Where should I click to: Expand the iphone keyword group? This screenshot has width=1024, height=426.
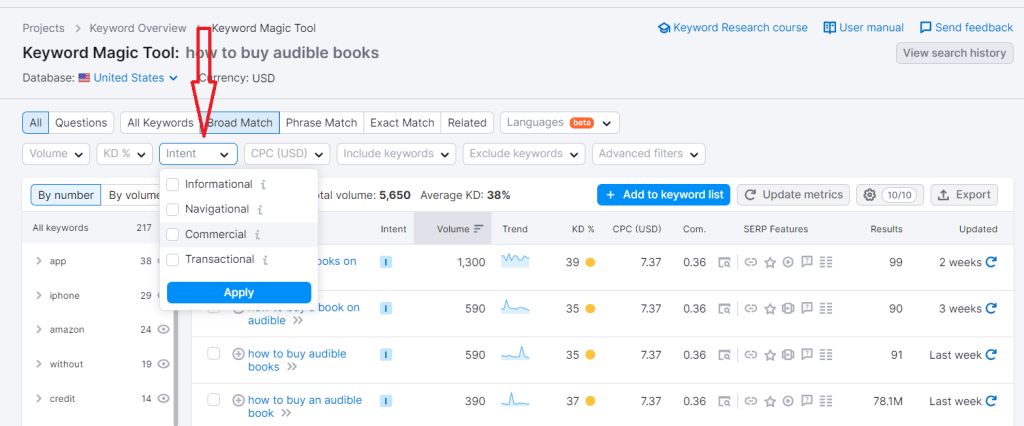point(38,296)
